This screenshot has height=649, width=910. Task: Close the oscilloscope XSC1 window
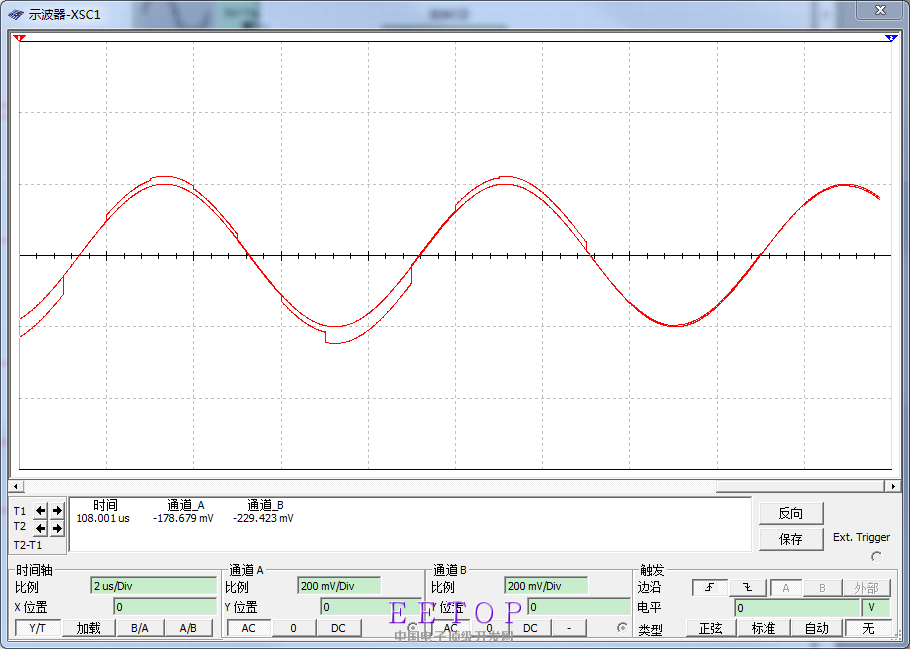(x=879, y=10)
